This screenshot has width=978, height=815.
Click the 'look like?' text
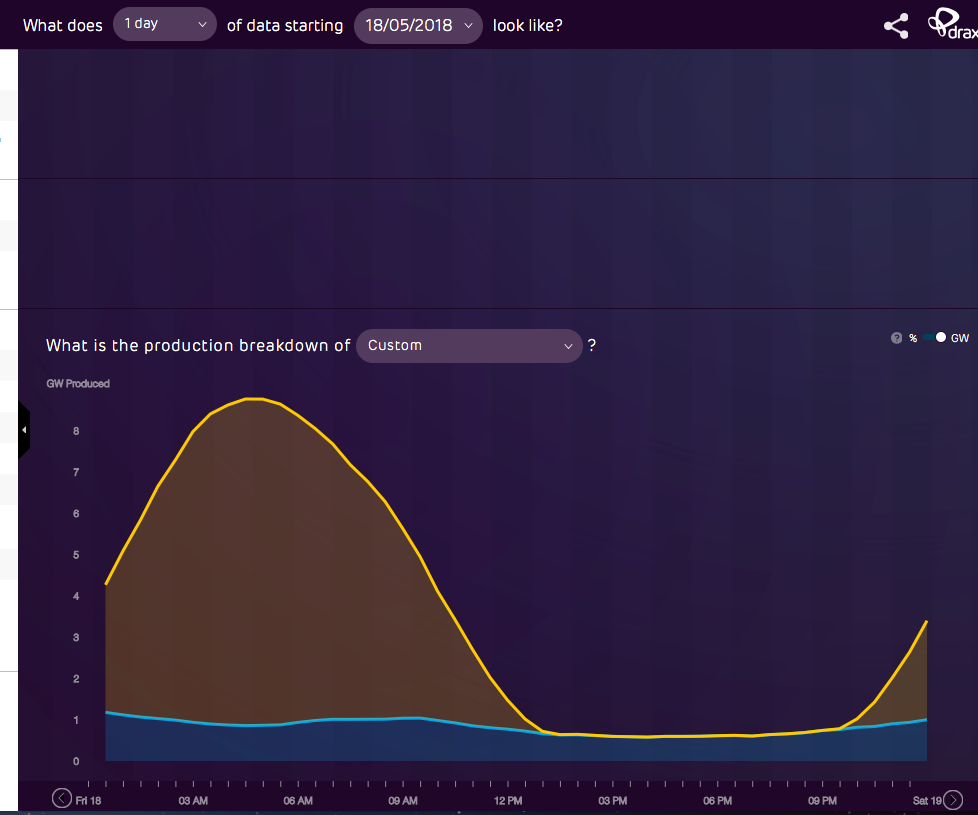(528, 26)
